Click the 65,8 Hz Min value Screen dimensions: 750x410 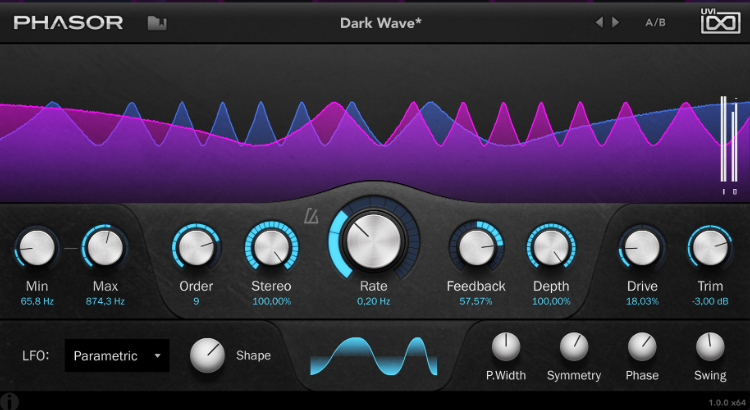click(37, 301)
